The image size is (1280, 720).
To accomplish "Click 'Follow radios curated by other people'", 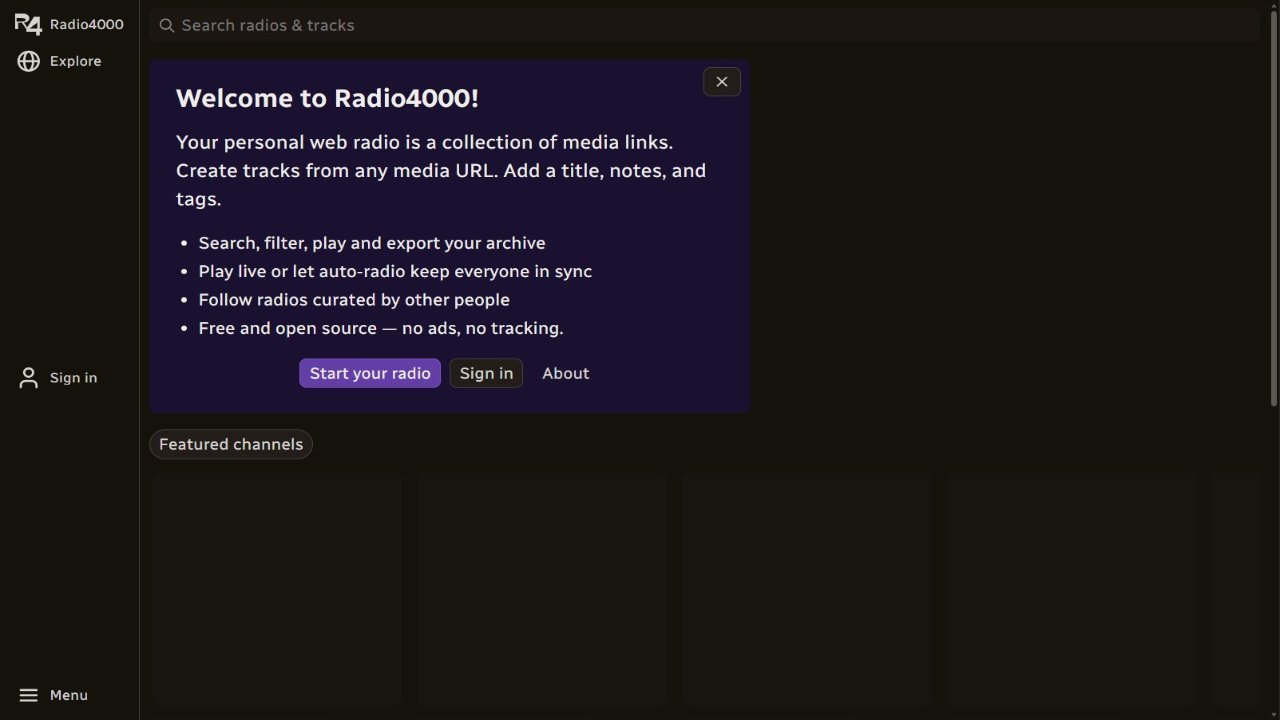I will click(x=354, y=300).
